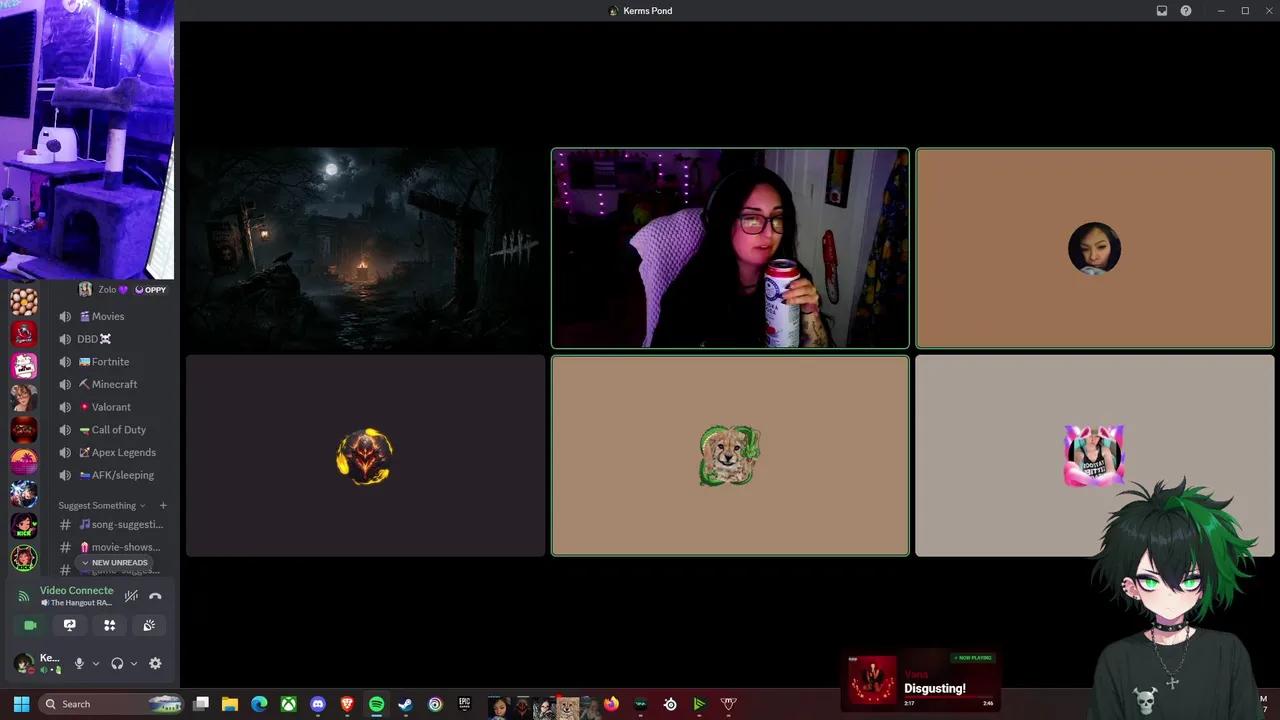This screenshot has height=720, width=1280.
Task: Toggle noise suppression icon
Action: click(131, 596)
